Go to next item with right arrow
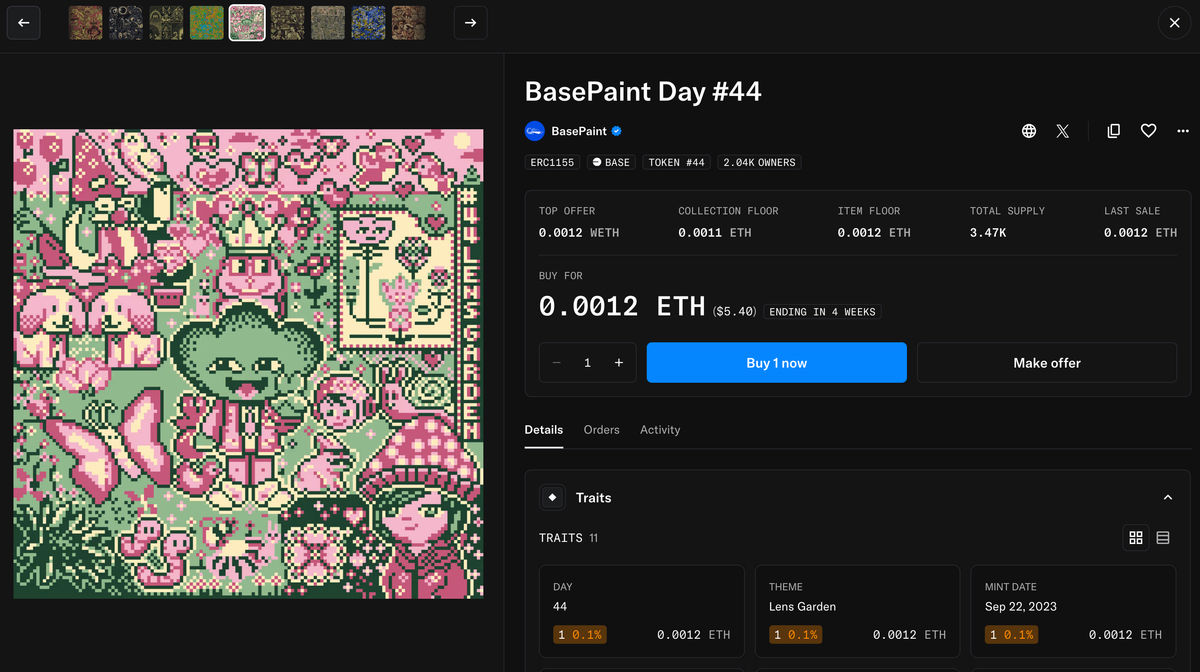The image size is (1200, 672). click(471, 22)
